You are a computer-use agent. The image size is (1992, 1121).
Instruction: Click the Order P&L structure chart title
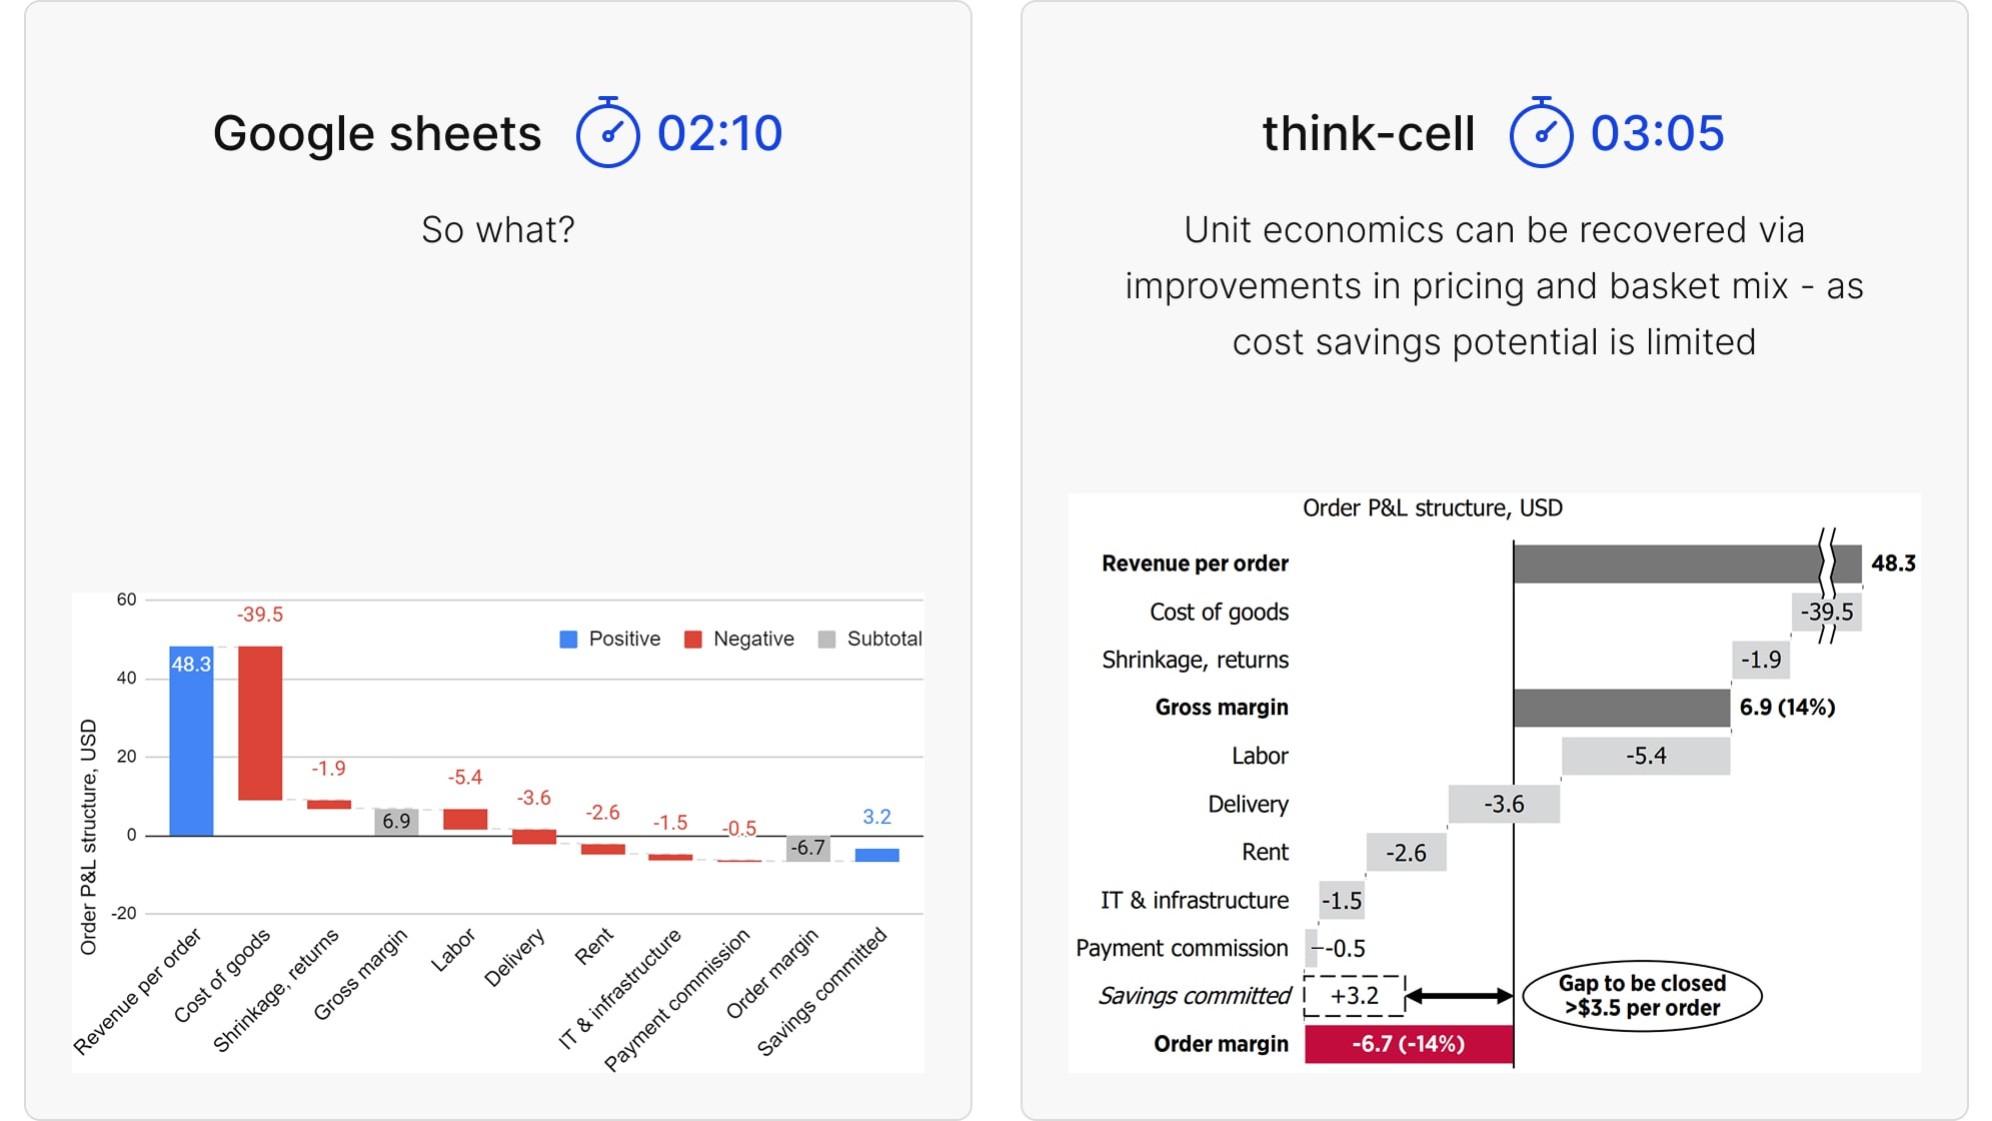pyautogui.click(x=1431, y=508)
